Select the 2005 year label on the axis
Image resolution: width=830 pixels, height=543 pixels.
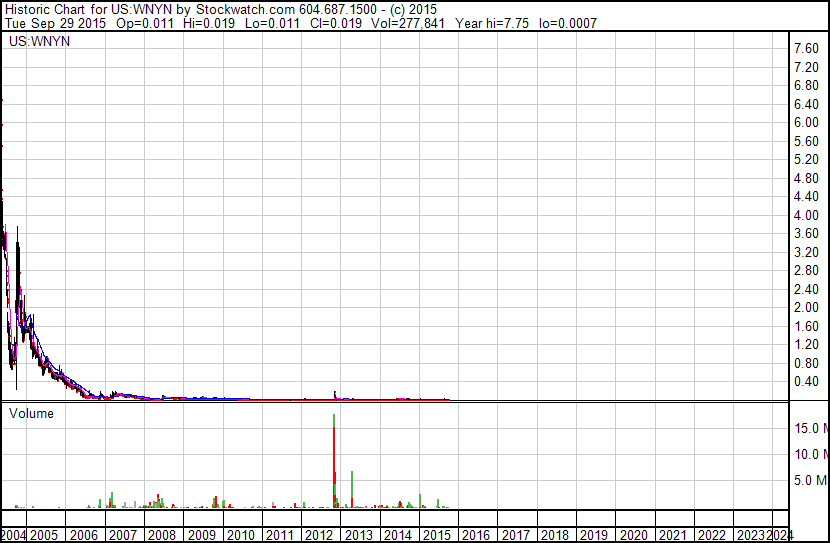[x=43, y=535]
